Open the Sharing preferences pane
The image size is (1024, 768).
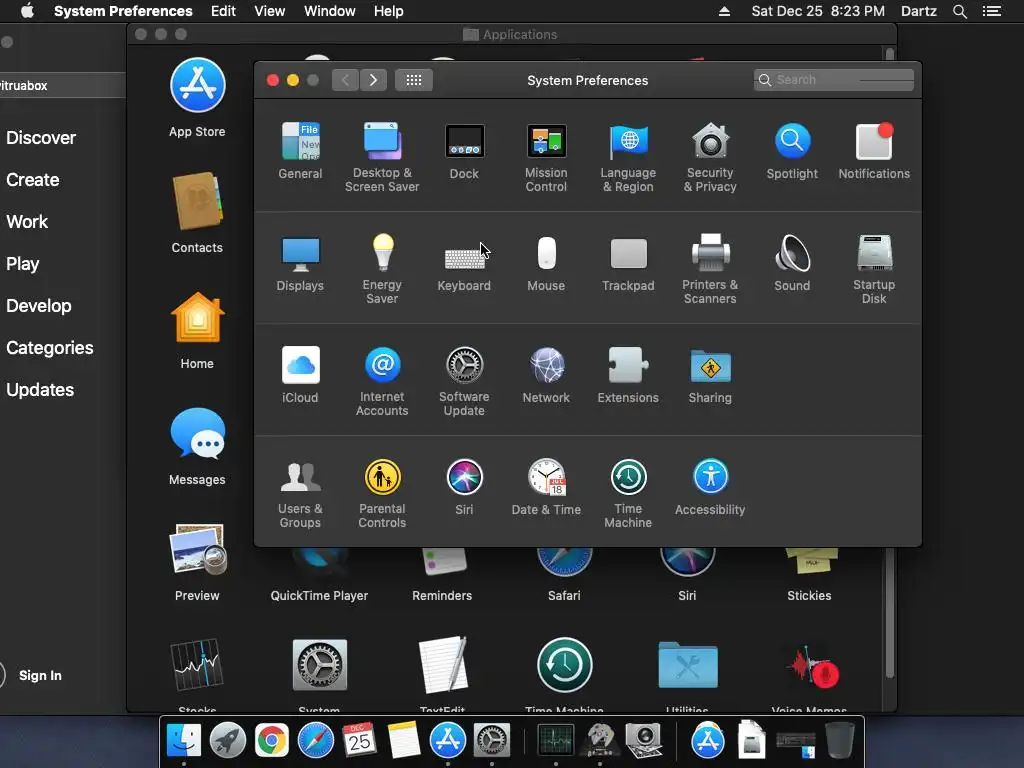click(710, 375)
